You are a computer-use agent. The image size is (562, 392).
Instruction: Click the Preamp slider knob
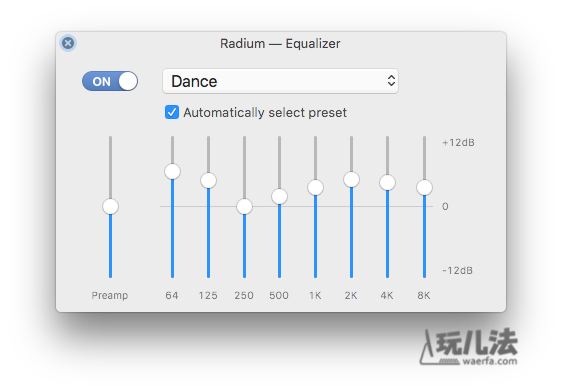[x=110, y=206]
